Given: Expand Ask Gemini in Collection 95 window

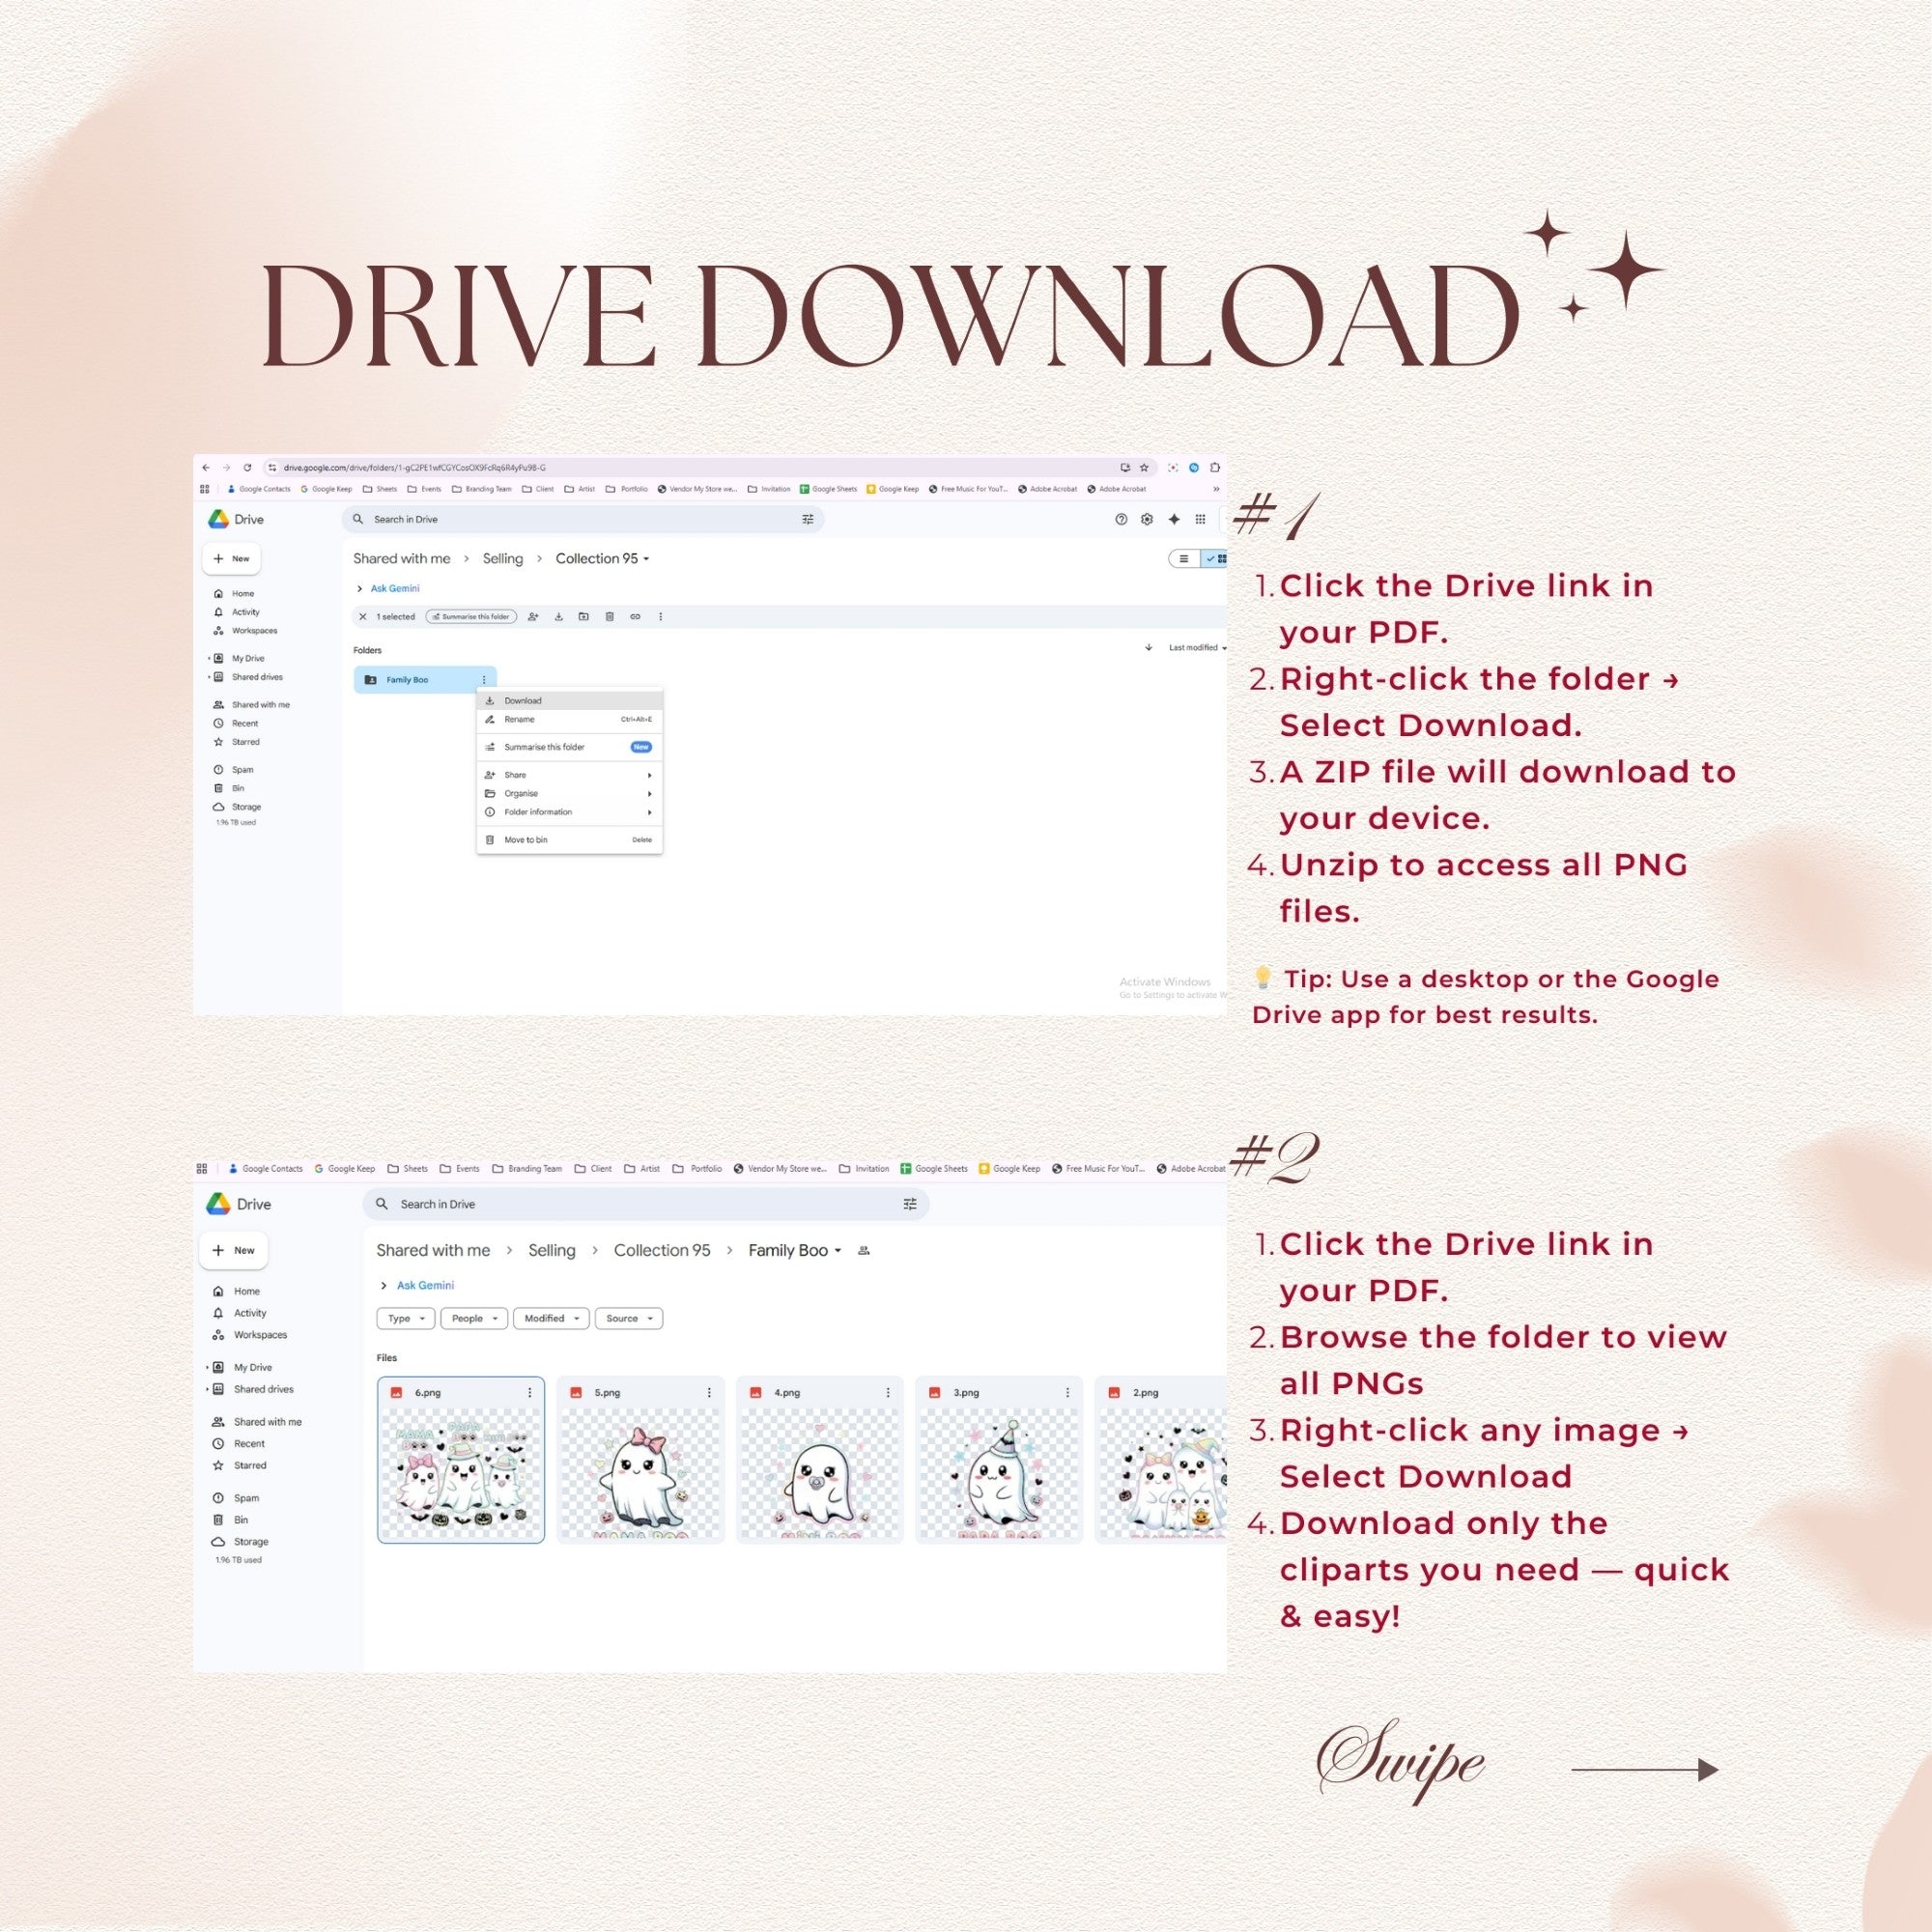Looking at the screenshot, I should click(x=388, y=588).
